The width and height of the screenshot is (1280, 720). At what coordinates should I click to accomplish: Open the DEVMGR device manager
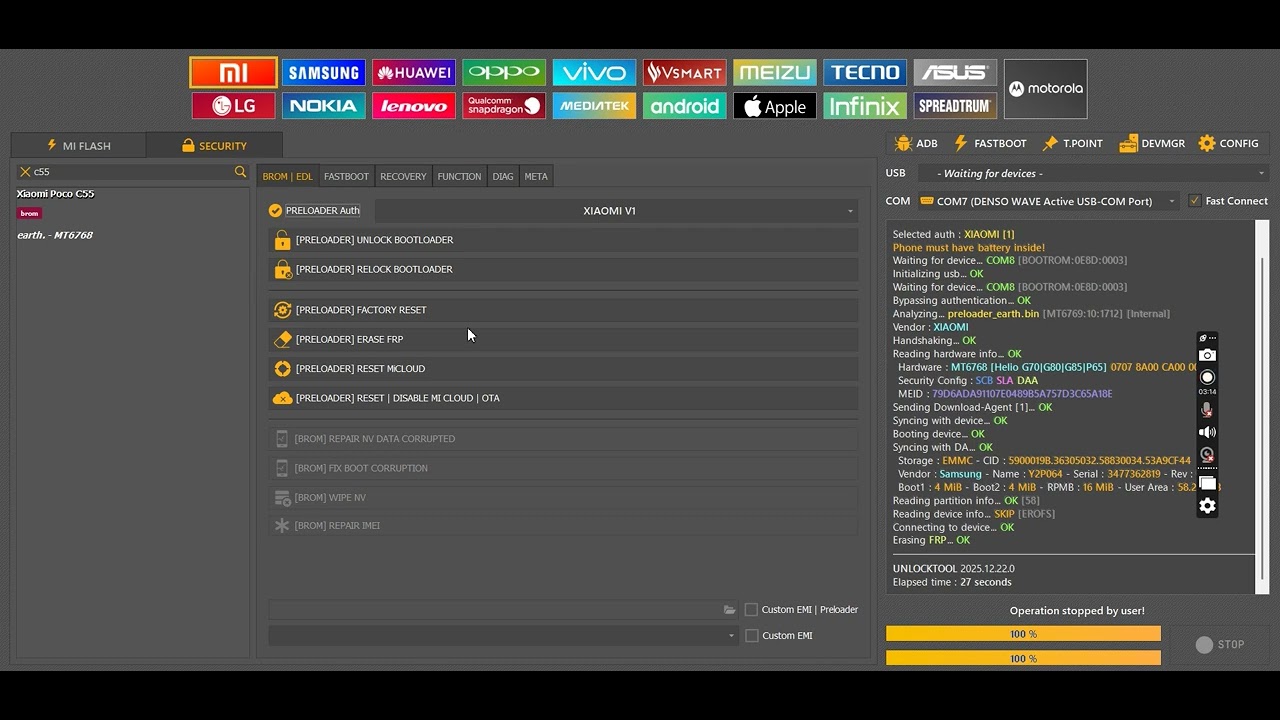click(1152, 144)
